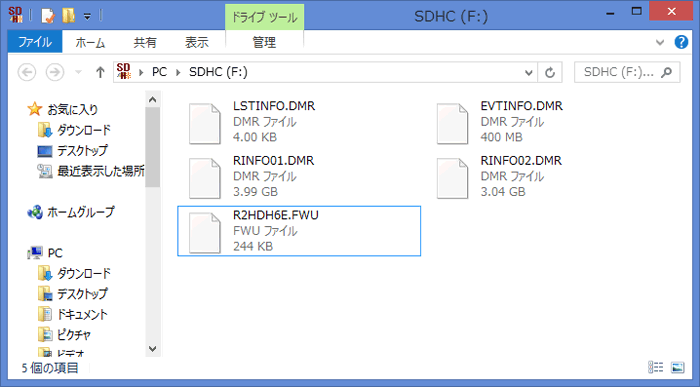Go up one folder level
The height and width of the screenshot is (387, 700).
coord(100,72)
